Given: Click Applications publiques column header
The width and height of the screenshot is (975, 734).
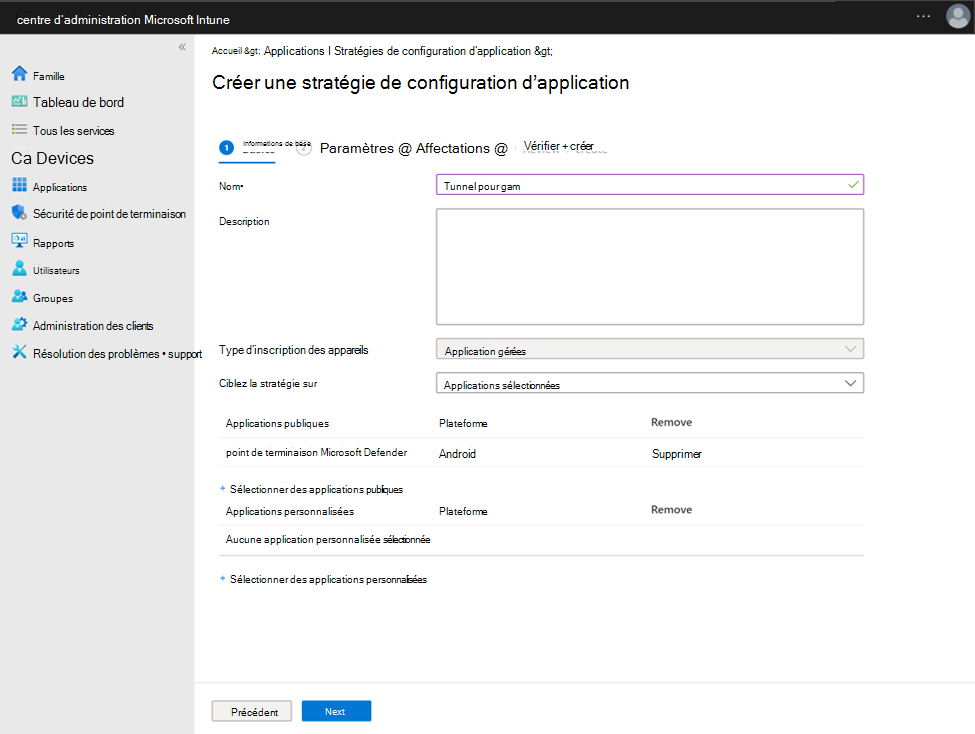Looking at the screenshot, I should point(277,423).
